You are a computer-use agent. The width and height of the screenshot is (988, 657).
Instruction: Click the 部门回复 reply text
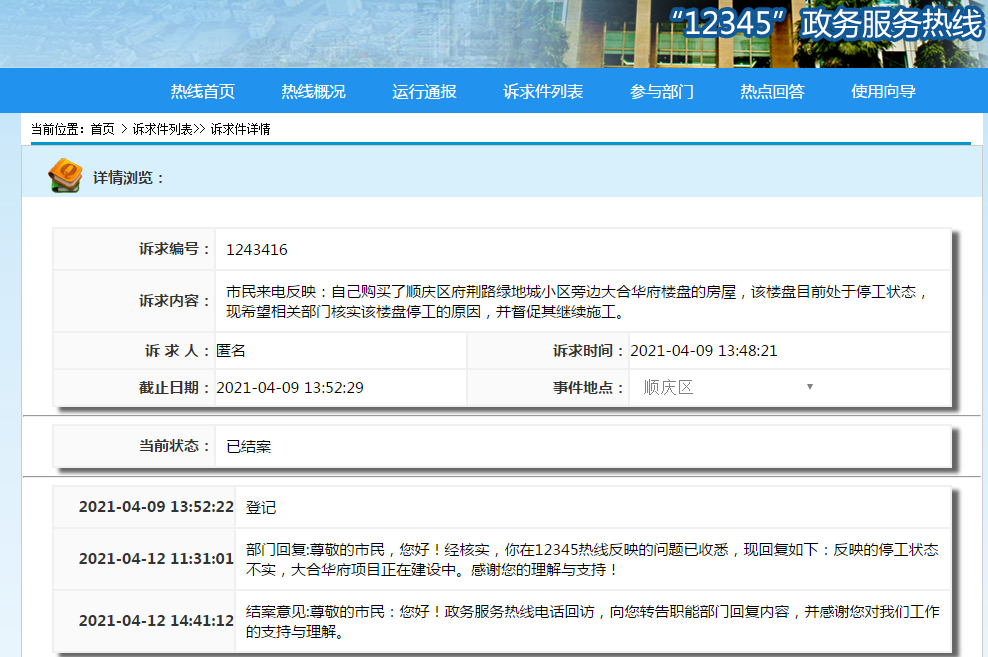pyautogui.click(x=592, y=560)
